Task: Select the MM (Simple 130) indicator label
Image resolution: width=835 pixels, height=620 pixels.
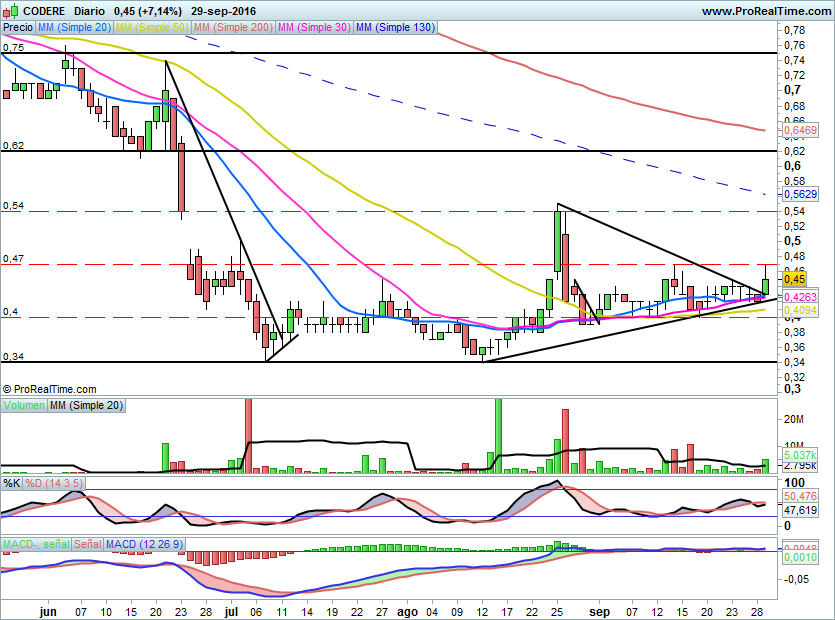Action: pos(395,28)
